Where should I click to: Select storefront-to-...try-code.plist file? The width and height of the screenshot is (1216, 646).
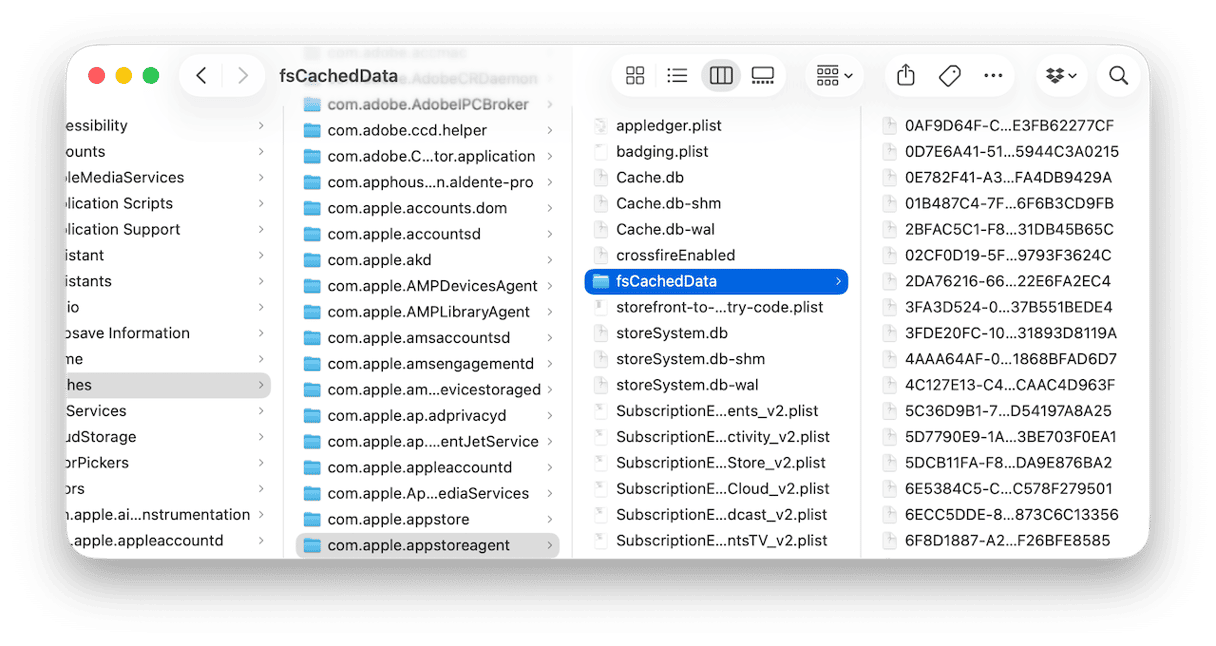tap(716, 308)
